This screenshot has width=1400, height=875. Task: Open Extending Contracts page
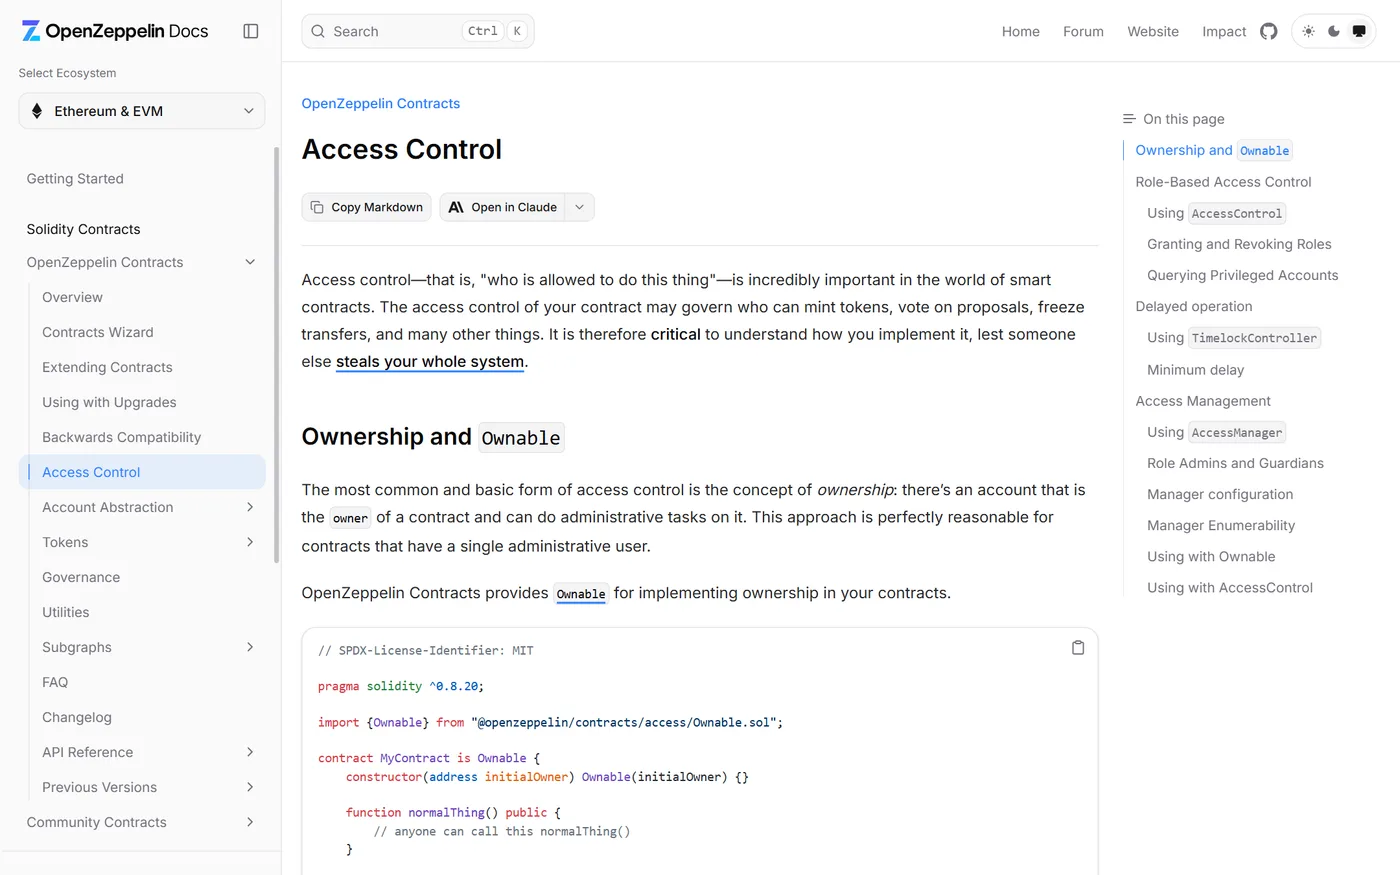[x=107, y=367]
